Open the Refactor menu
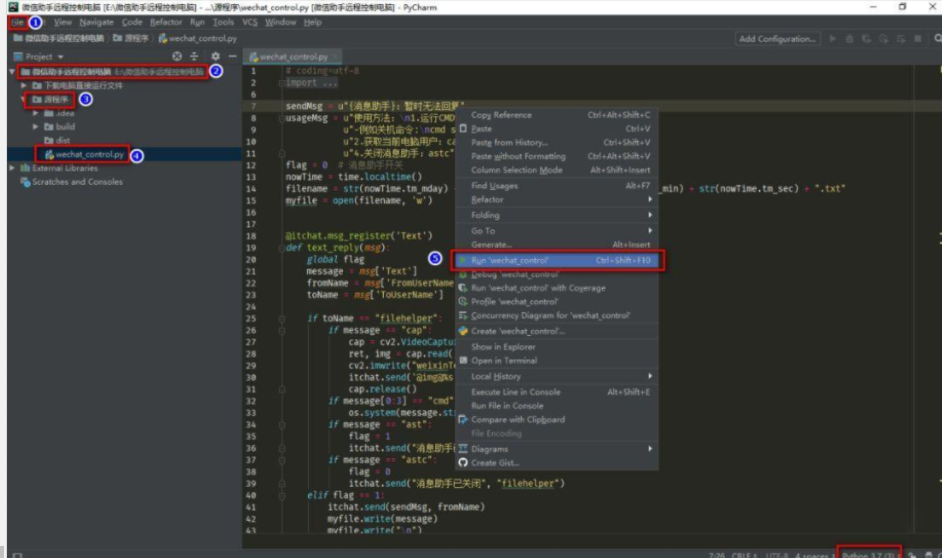 [166, 22]
